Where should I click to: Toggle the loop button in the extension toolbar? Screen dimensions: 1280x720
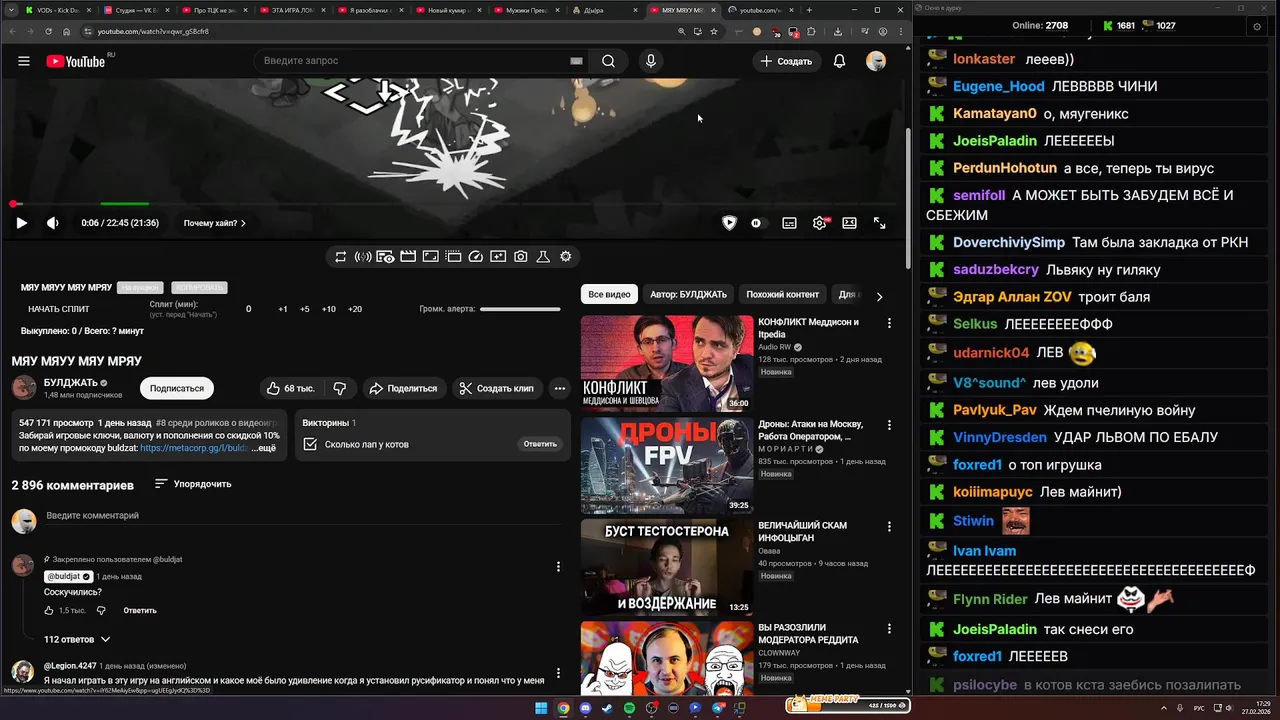(x=340, y=257)
